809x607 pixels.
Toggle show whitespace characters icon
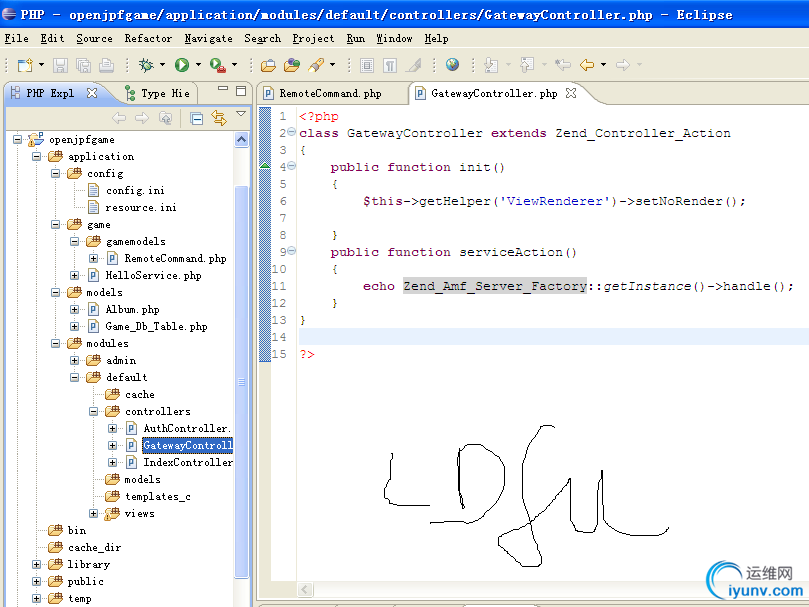pyautogui.click(x=390, y=65)
